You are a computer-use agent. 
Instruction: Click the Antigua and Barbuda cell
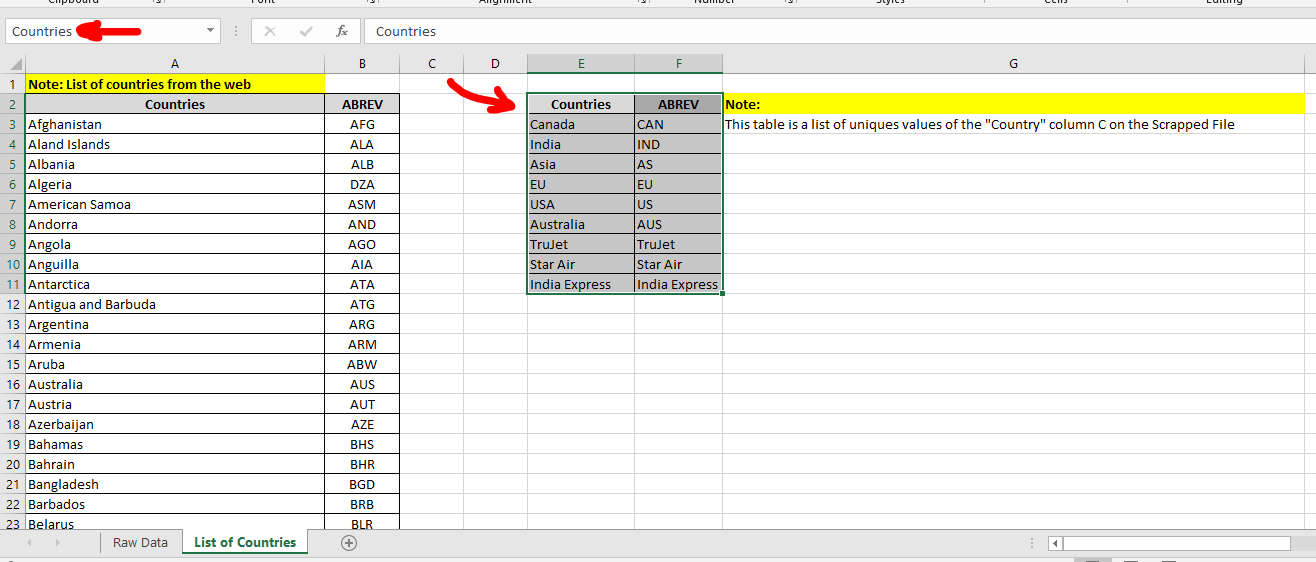coord(175,304)
